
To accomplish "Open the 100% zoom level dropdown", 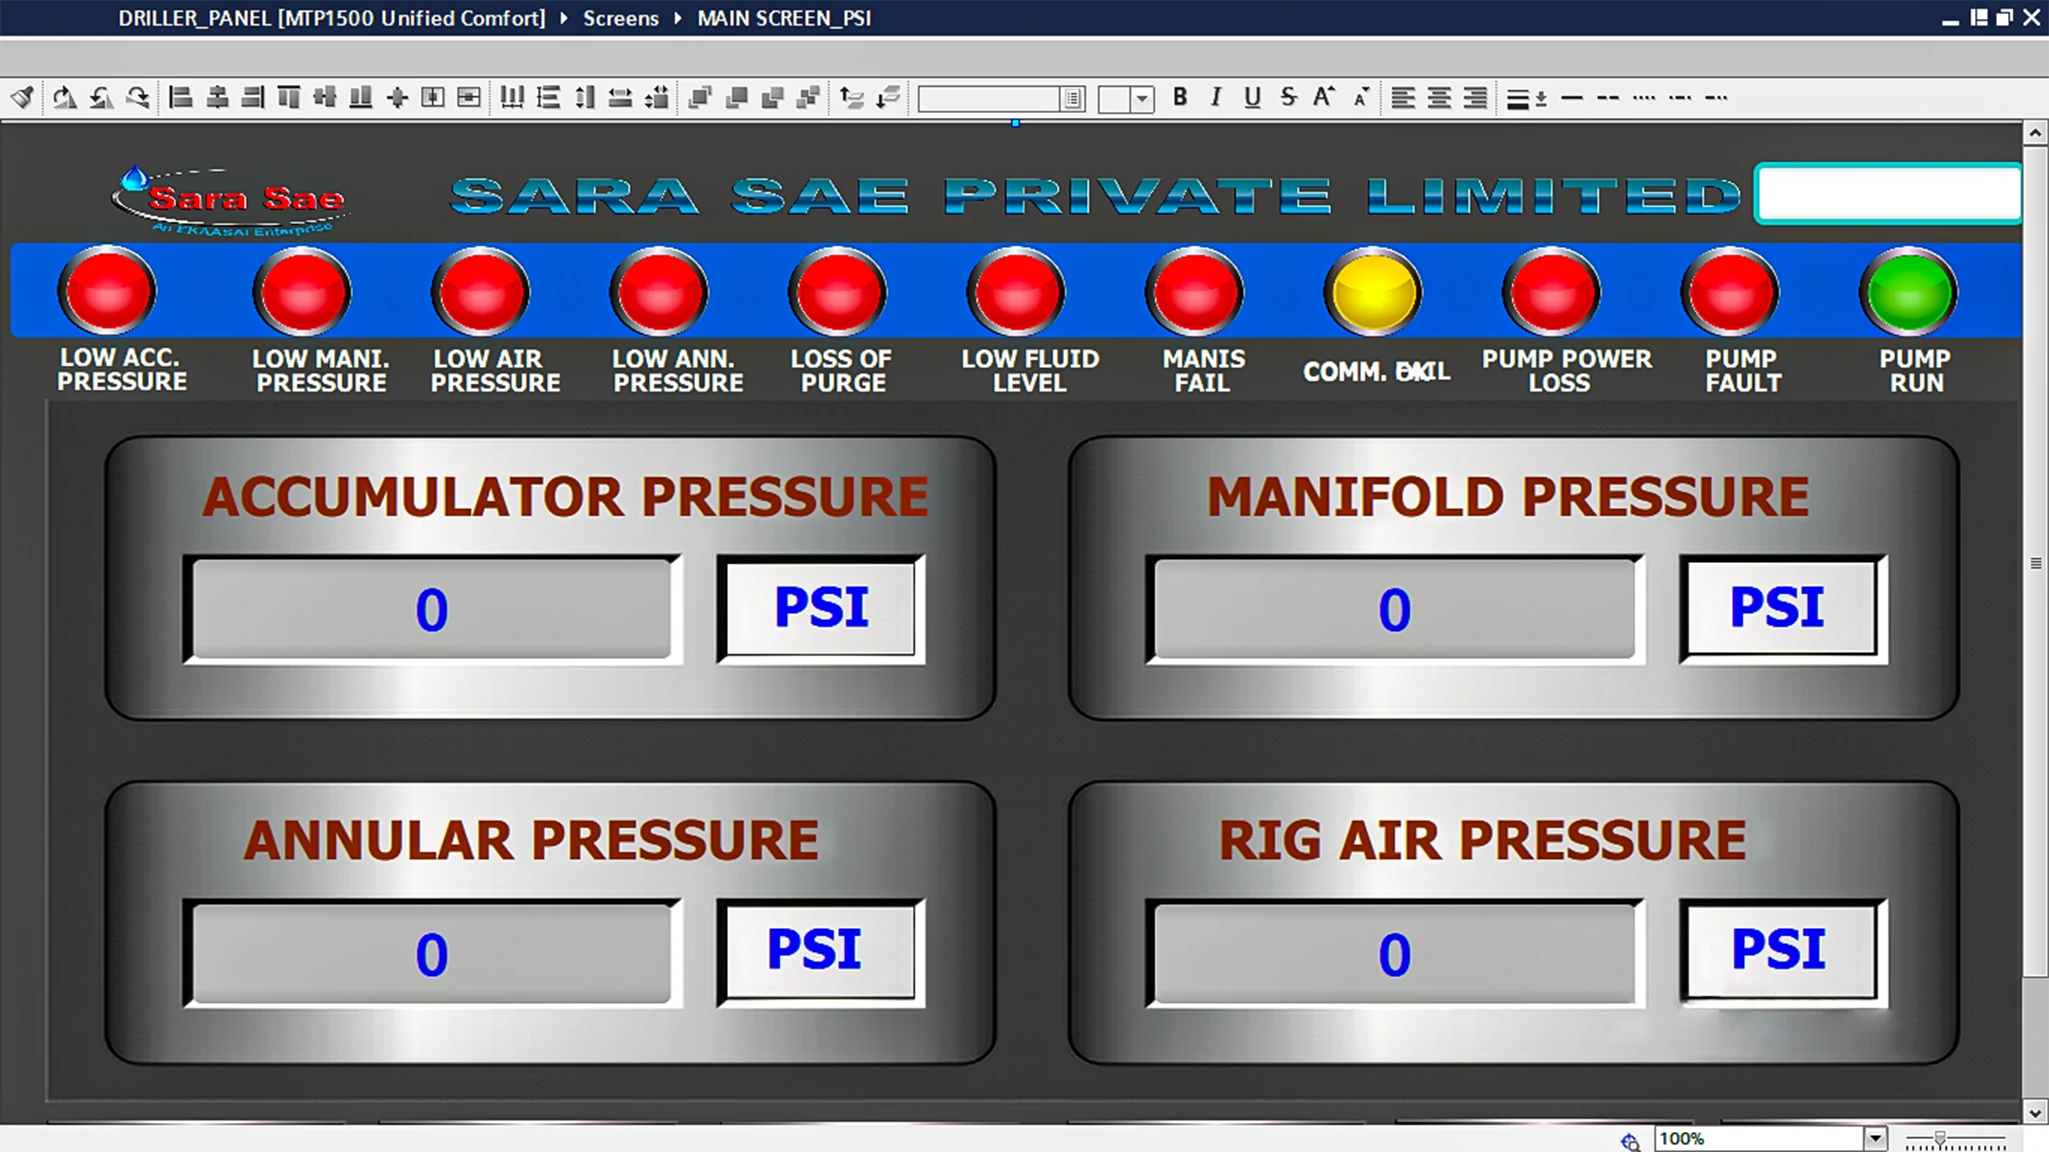I will 1875,1139.
